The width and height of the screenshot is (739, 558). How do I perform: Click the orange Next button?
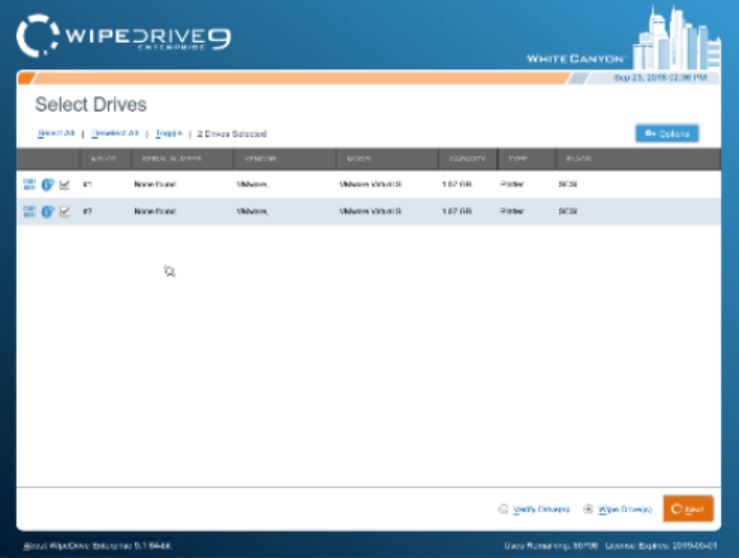click(x=688, y=509)
